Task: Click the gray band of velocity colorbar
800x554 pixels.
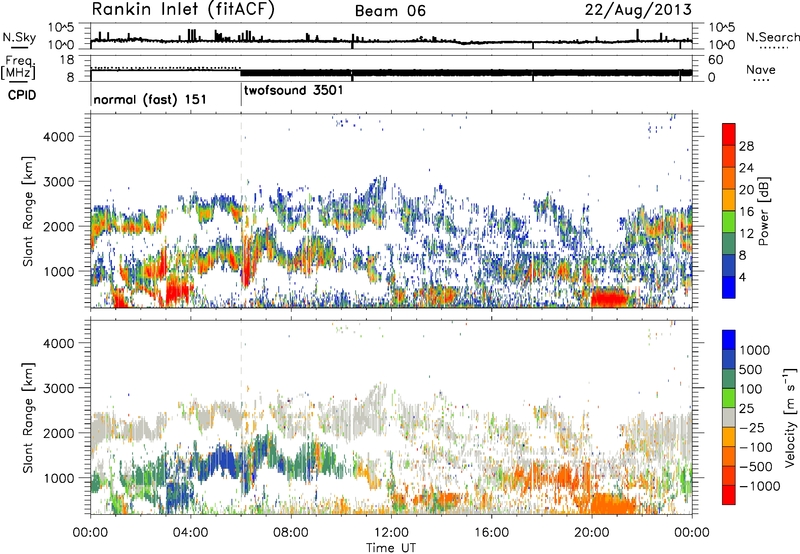Action: click(x=729, y=417)
